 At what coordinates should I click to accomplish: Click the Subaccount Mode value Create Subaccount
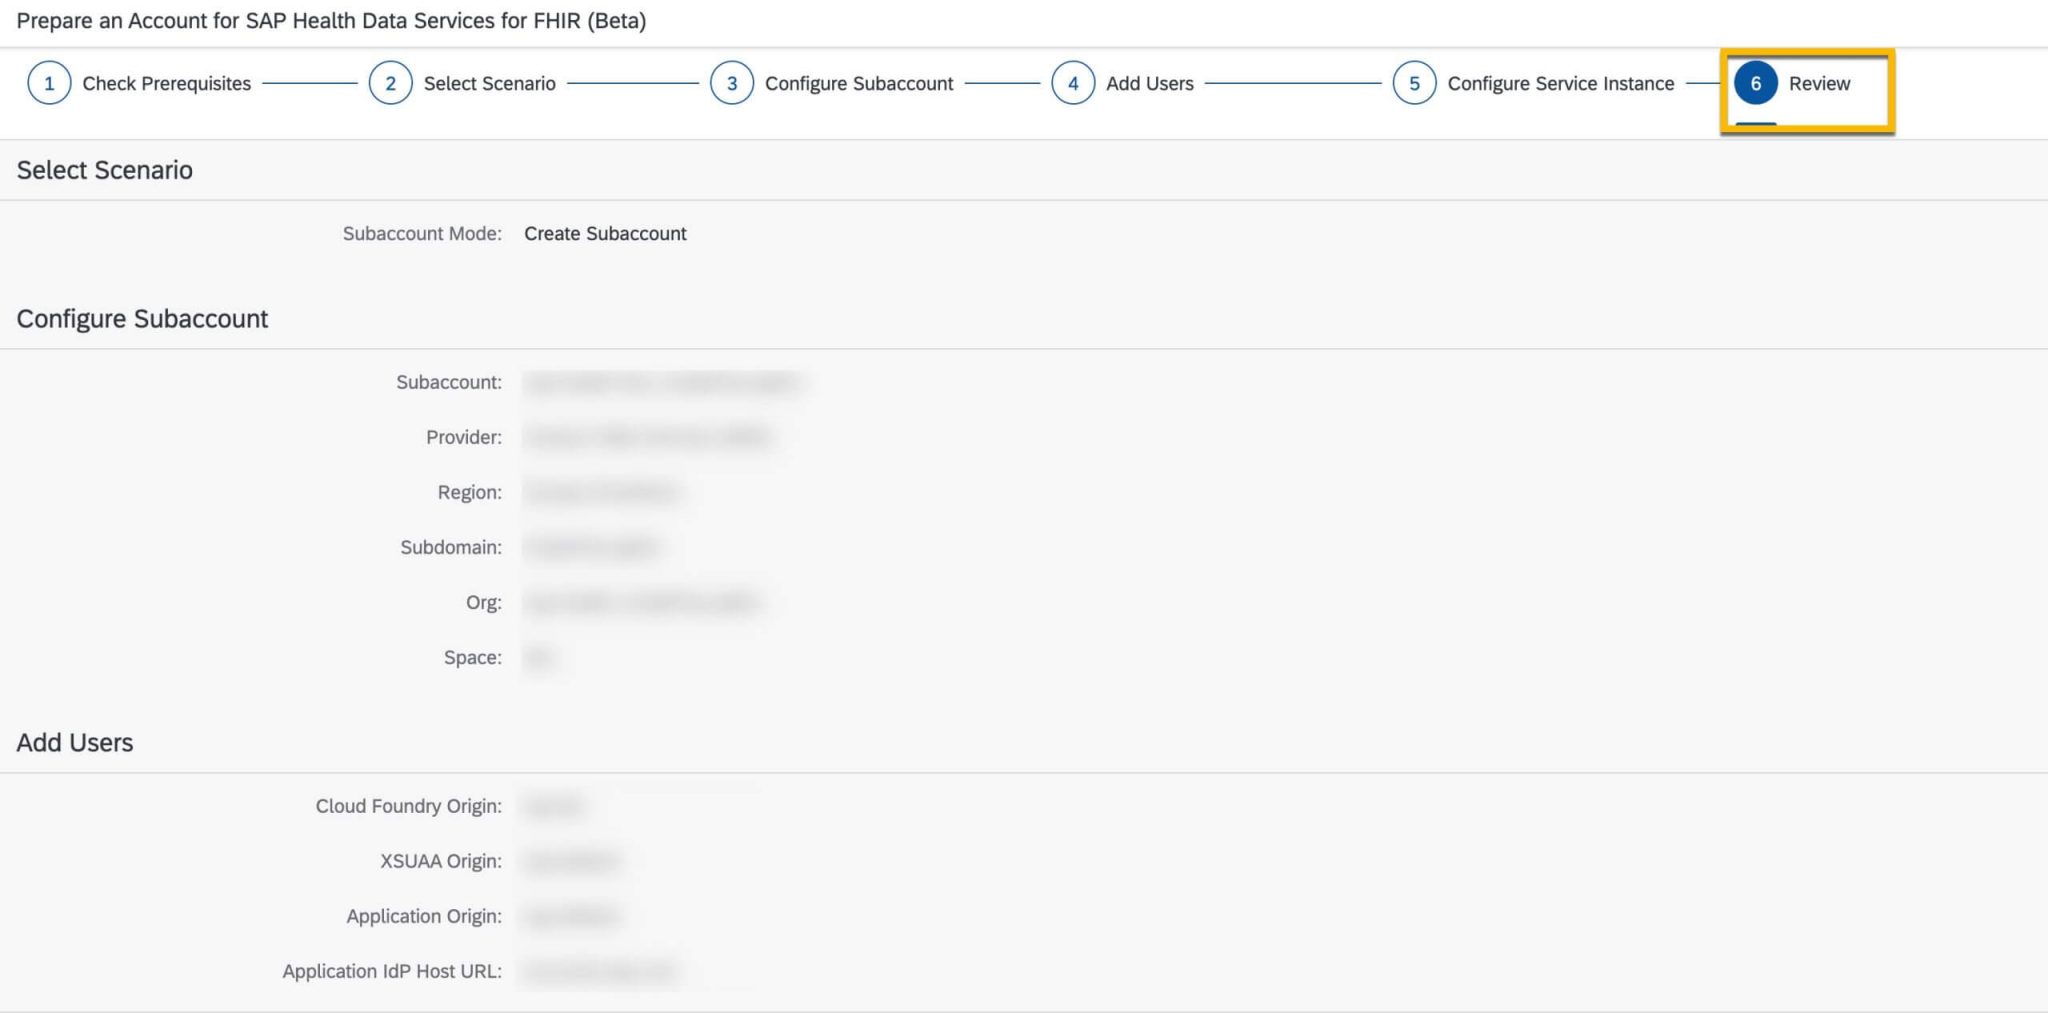pos(604,233)
